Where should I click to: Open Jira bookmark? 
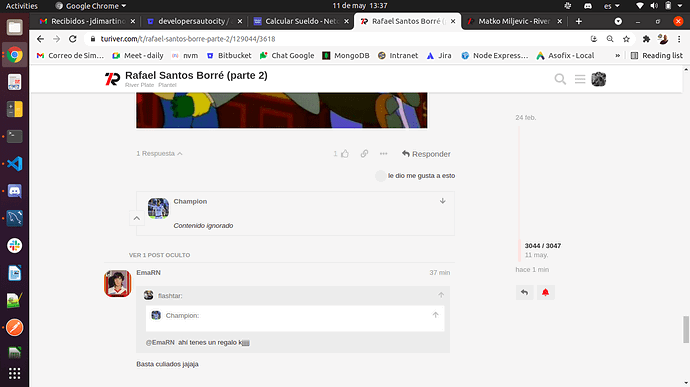click(439, 55)
